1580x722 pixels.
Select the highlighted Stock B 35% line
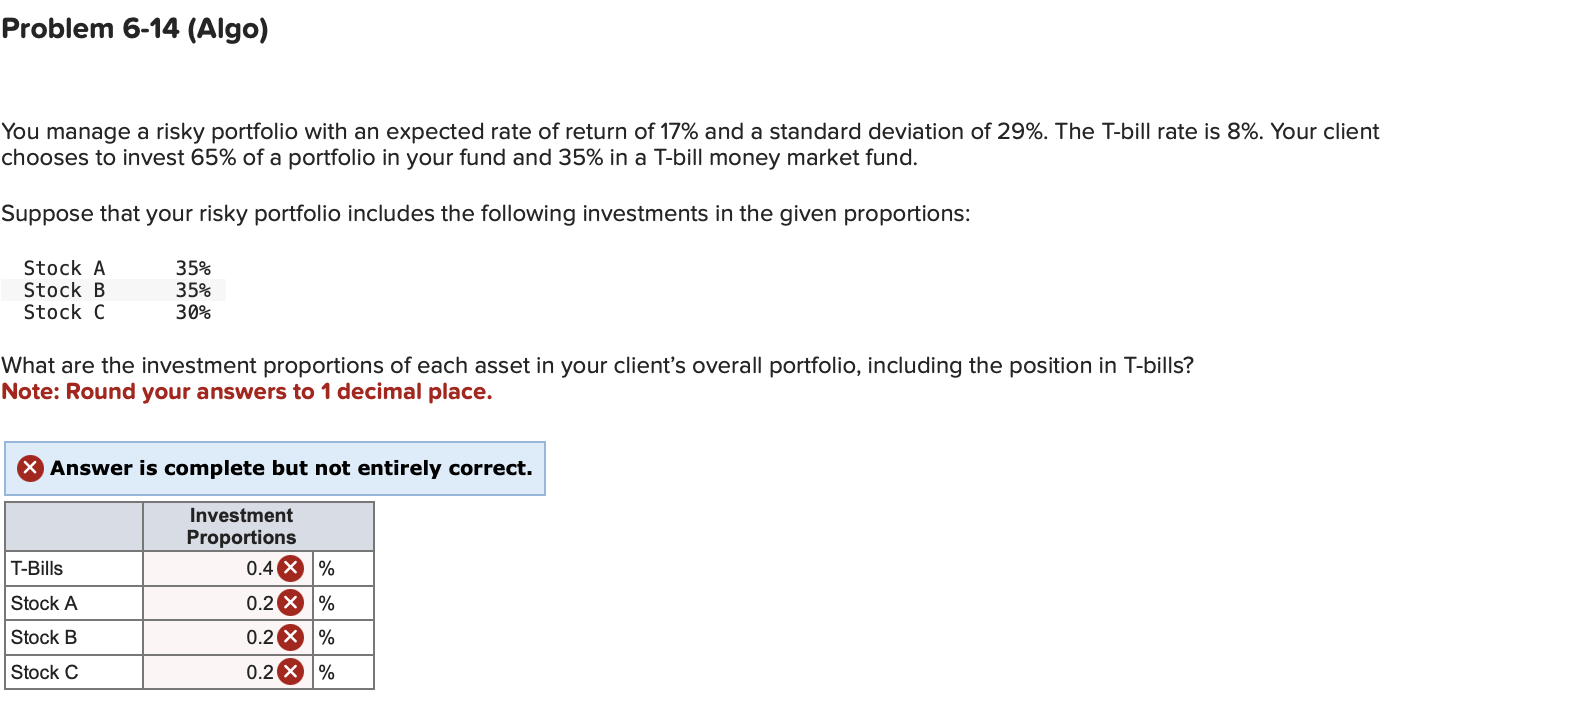(115, 290)
